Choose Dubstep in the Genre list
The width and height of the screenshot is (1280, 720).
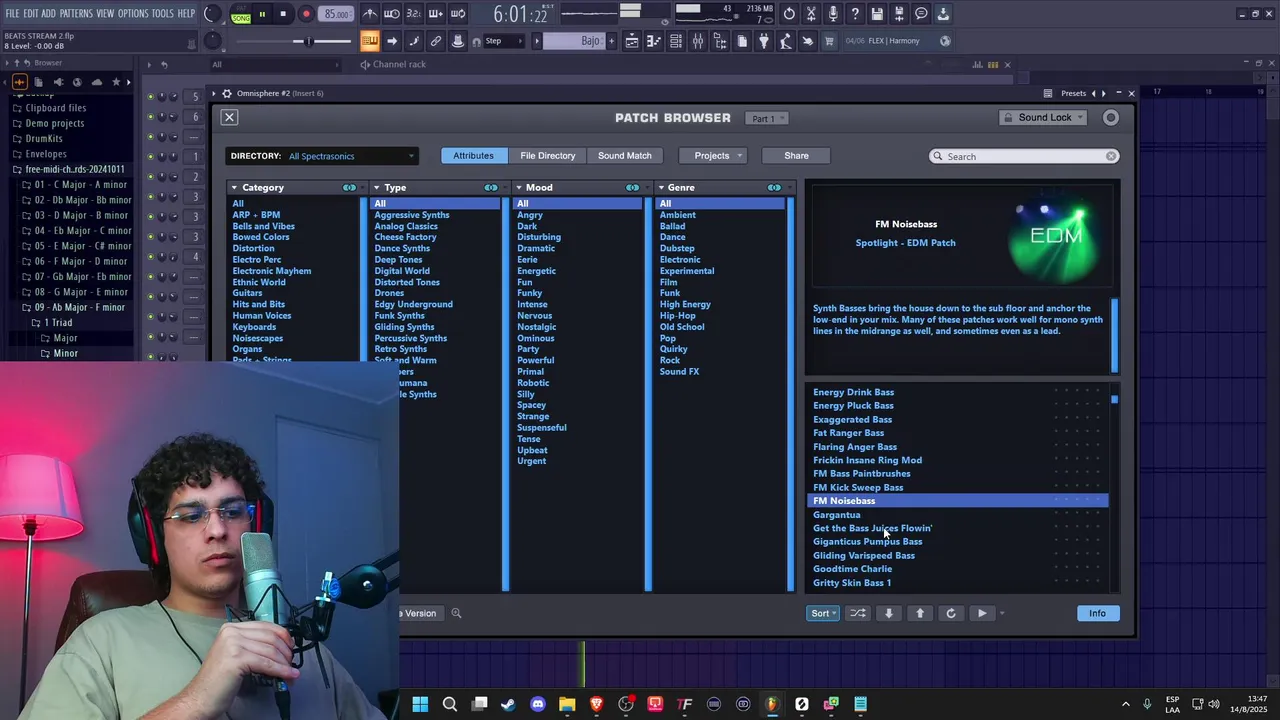click(677, 248)
